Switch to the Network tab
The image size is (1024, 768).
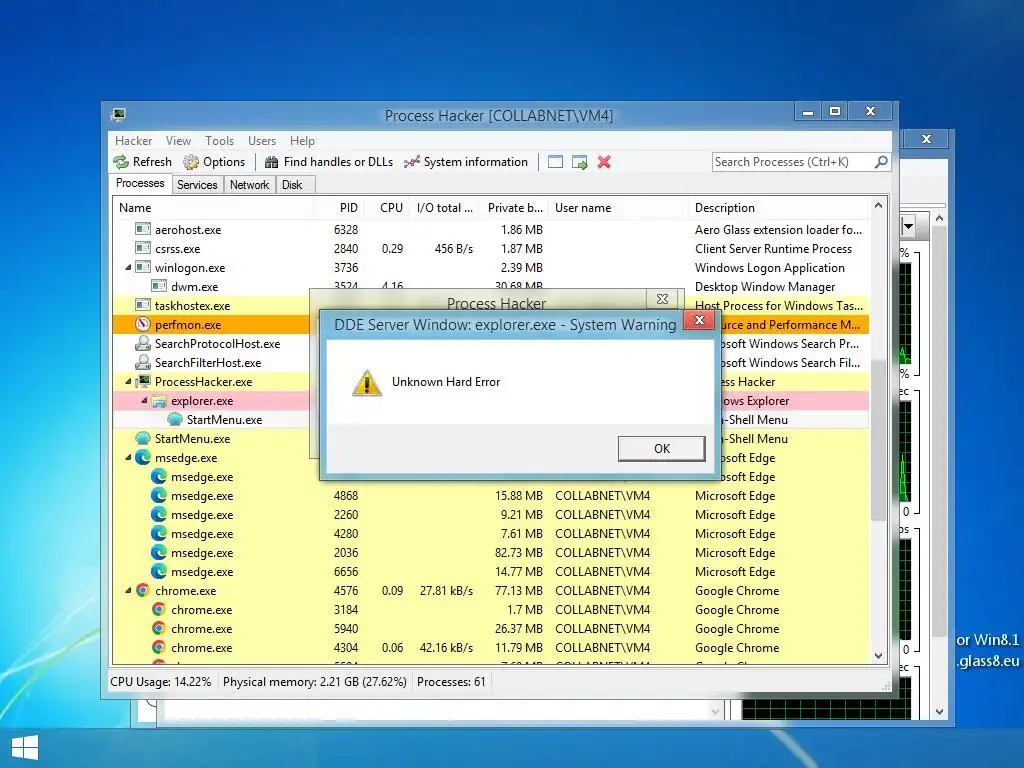pos(249,185)
